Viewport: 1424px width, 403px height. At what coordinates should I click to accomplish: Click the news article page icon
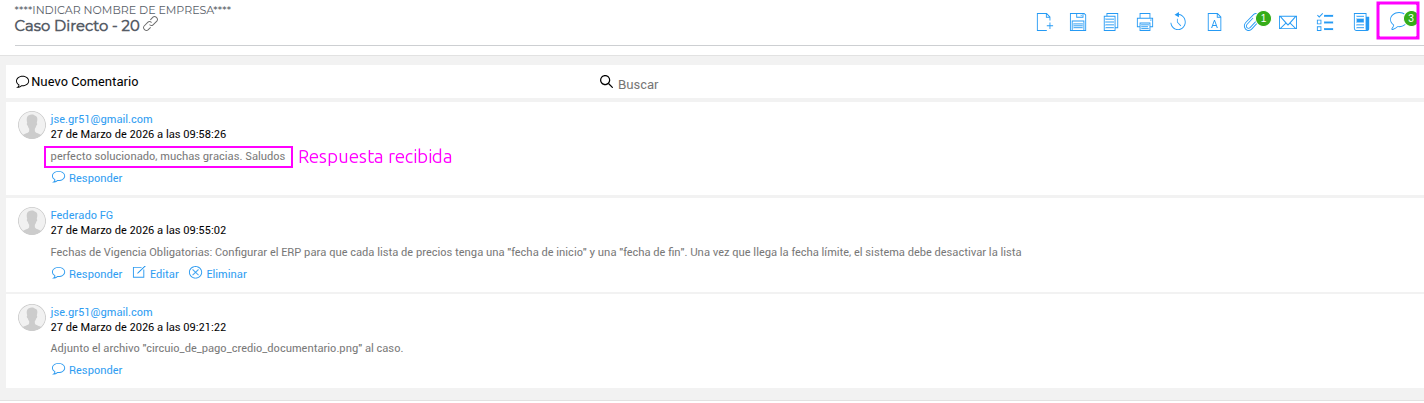coord(1361,23)
